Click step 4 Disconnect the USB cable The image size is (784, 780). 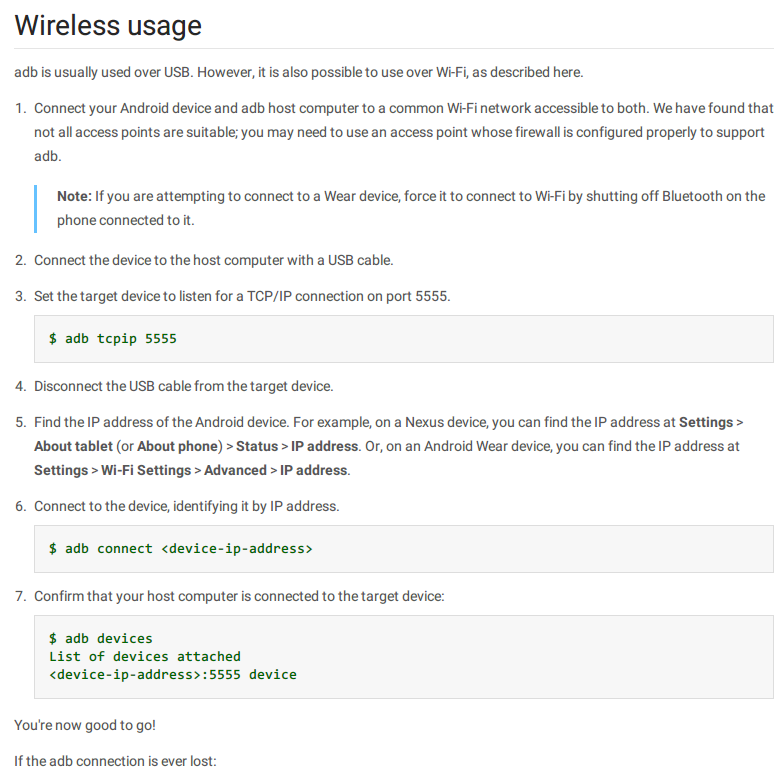(x=184, y=386)
